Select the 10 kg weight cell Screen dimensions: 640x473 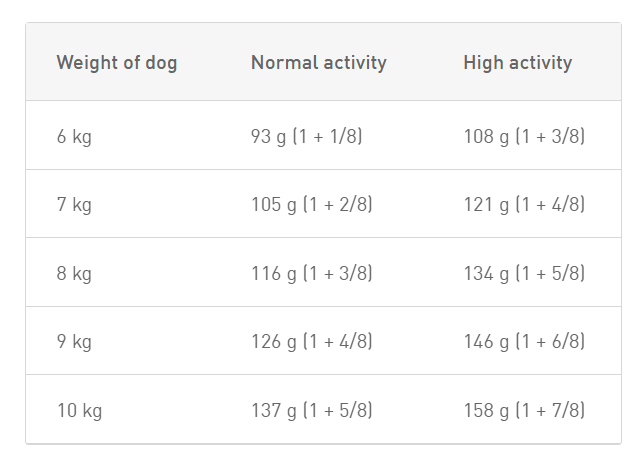click(79, 410)
